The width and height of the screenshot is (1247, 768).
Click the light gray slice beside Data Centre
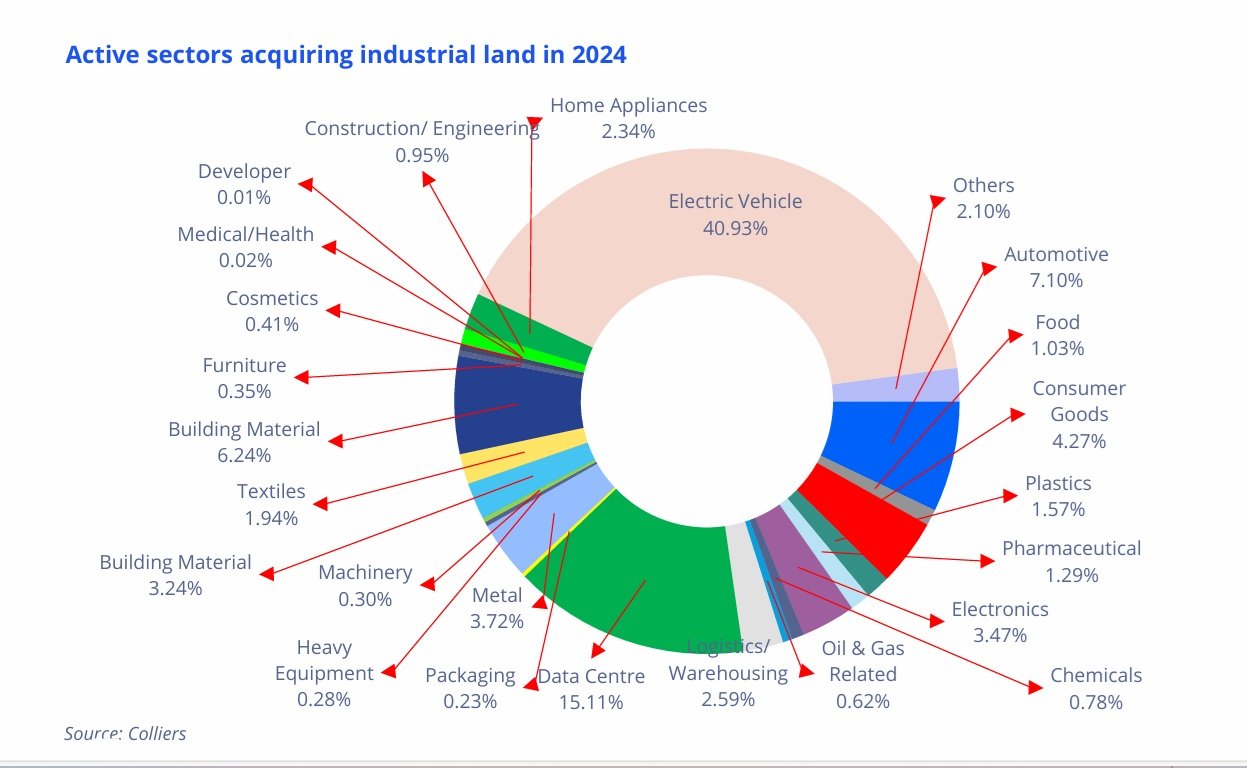tap(752, 590)
